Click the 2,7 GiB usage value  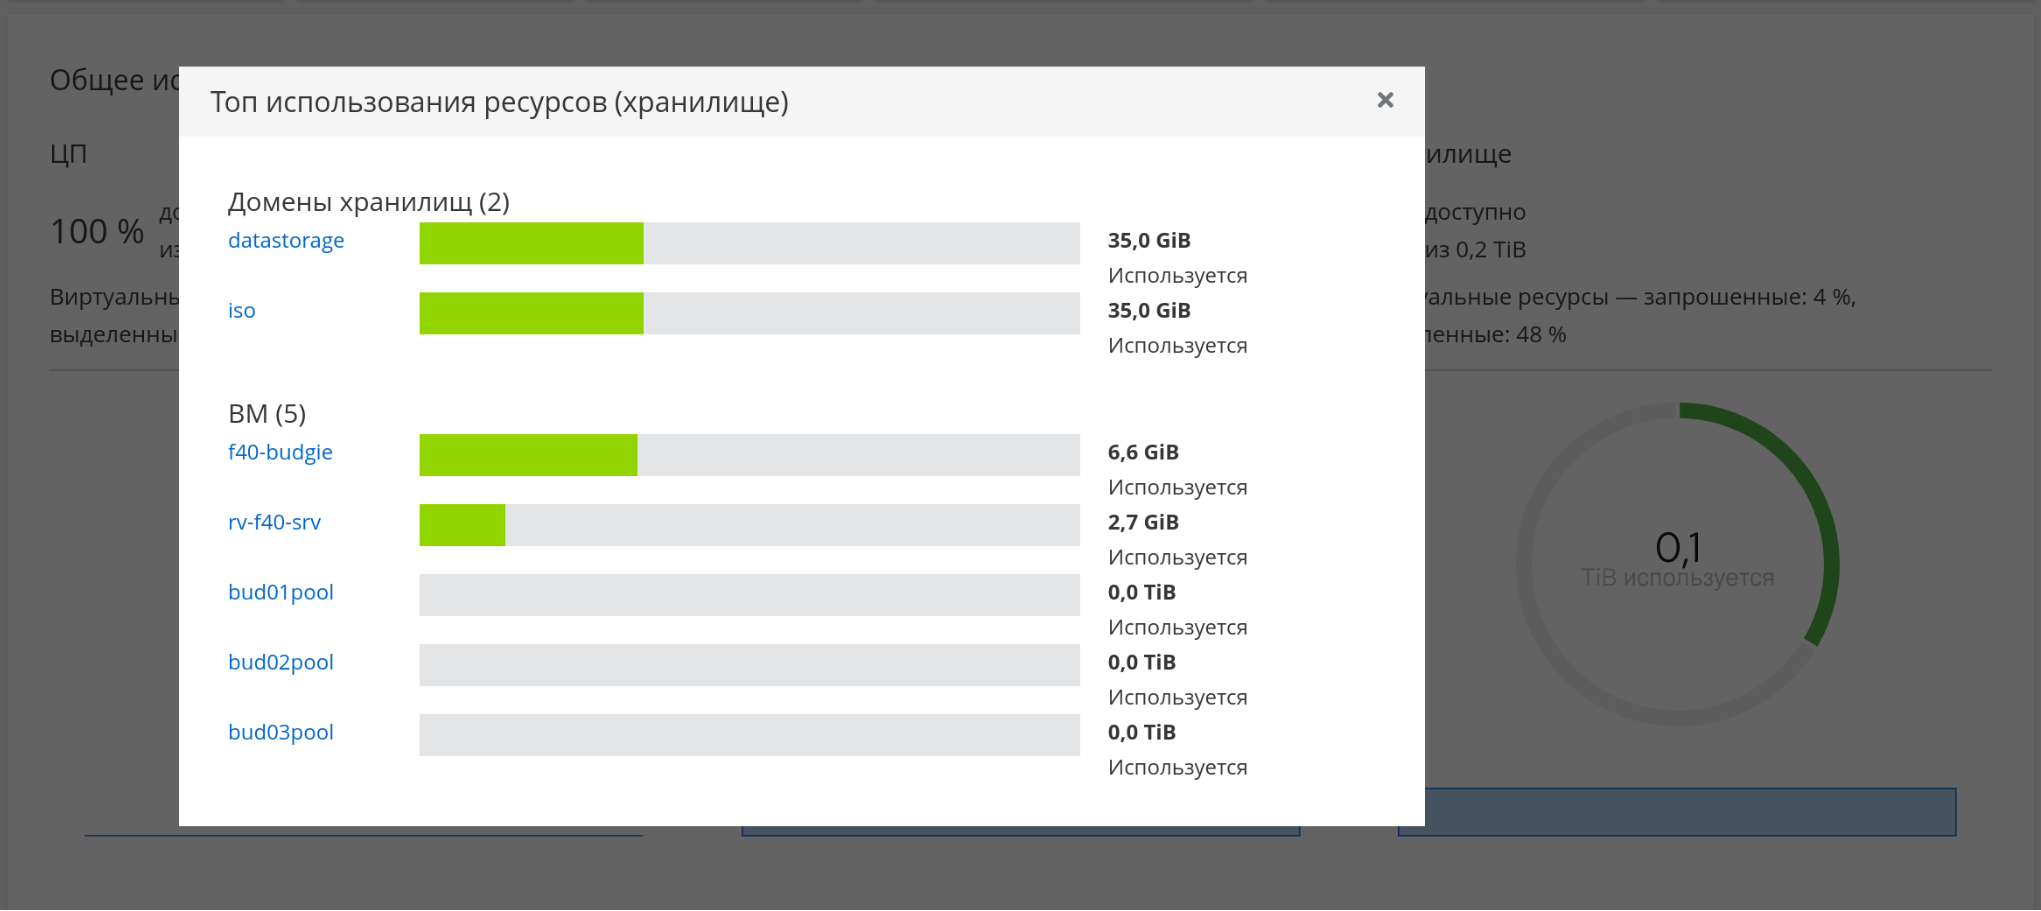pos(1143,522)
